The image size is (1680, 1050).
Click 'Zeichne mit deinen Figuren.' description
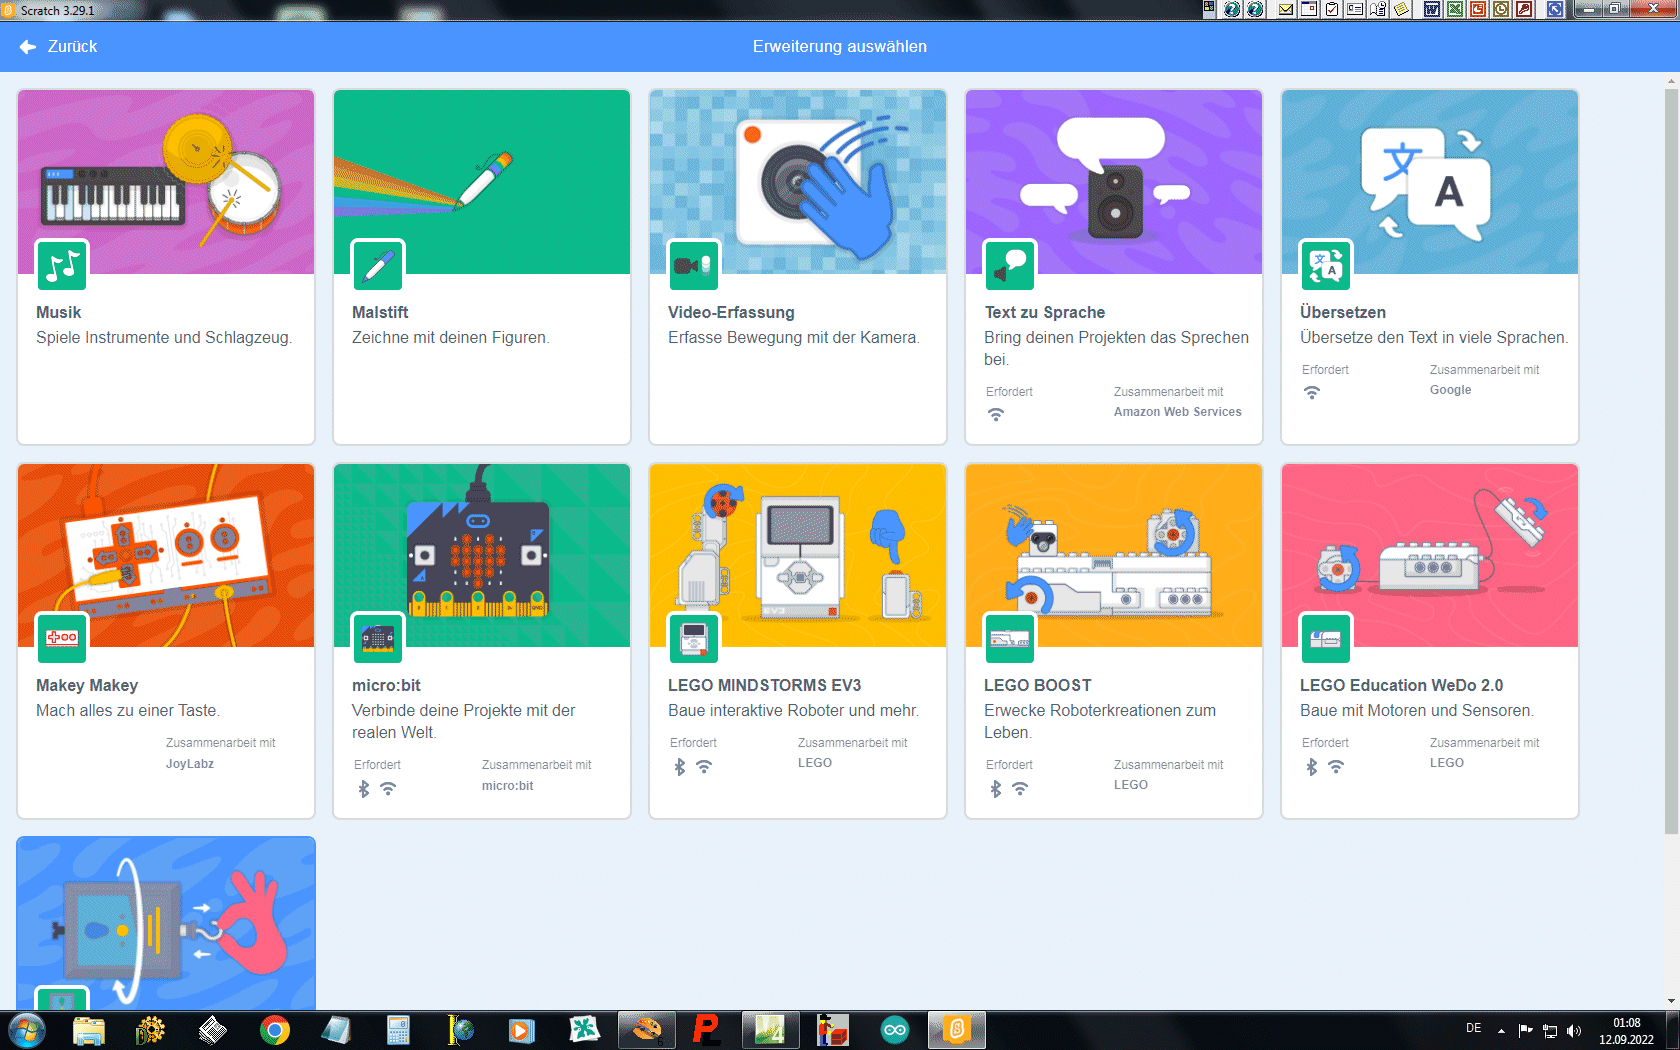click(451, 338)
